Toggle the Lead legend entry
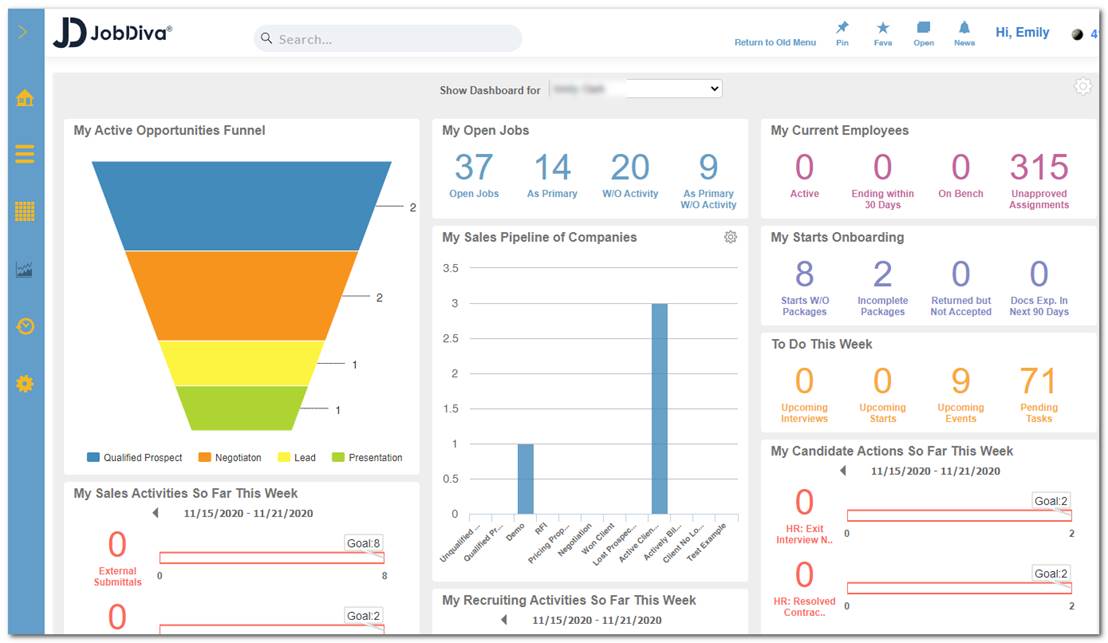This screenshot has width=1108, height=643. tap(300, 457)
